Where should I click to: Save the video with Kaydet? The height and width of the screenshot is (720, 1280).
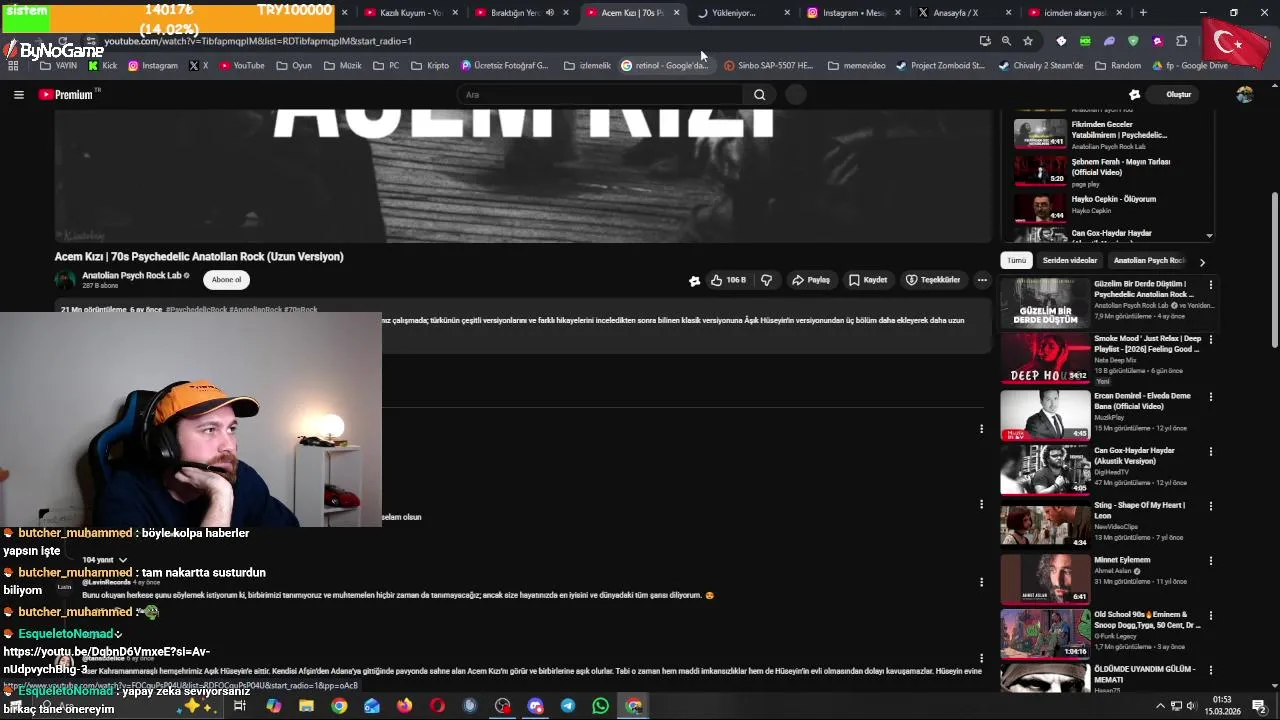point(868,280)
